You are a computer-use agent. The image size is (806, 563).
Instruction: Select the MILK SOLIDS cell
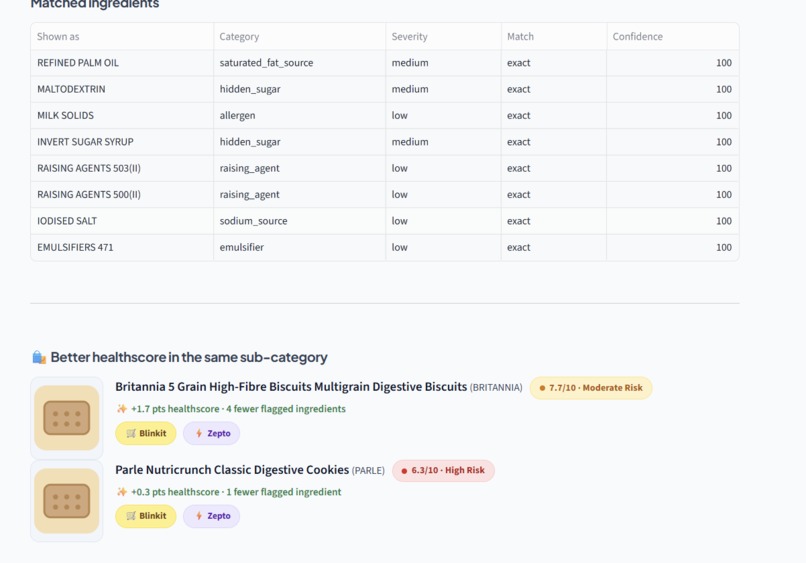(122, 115)
